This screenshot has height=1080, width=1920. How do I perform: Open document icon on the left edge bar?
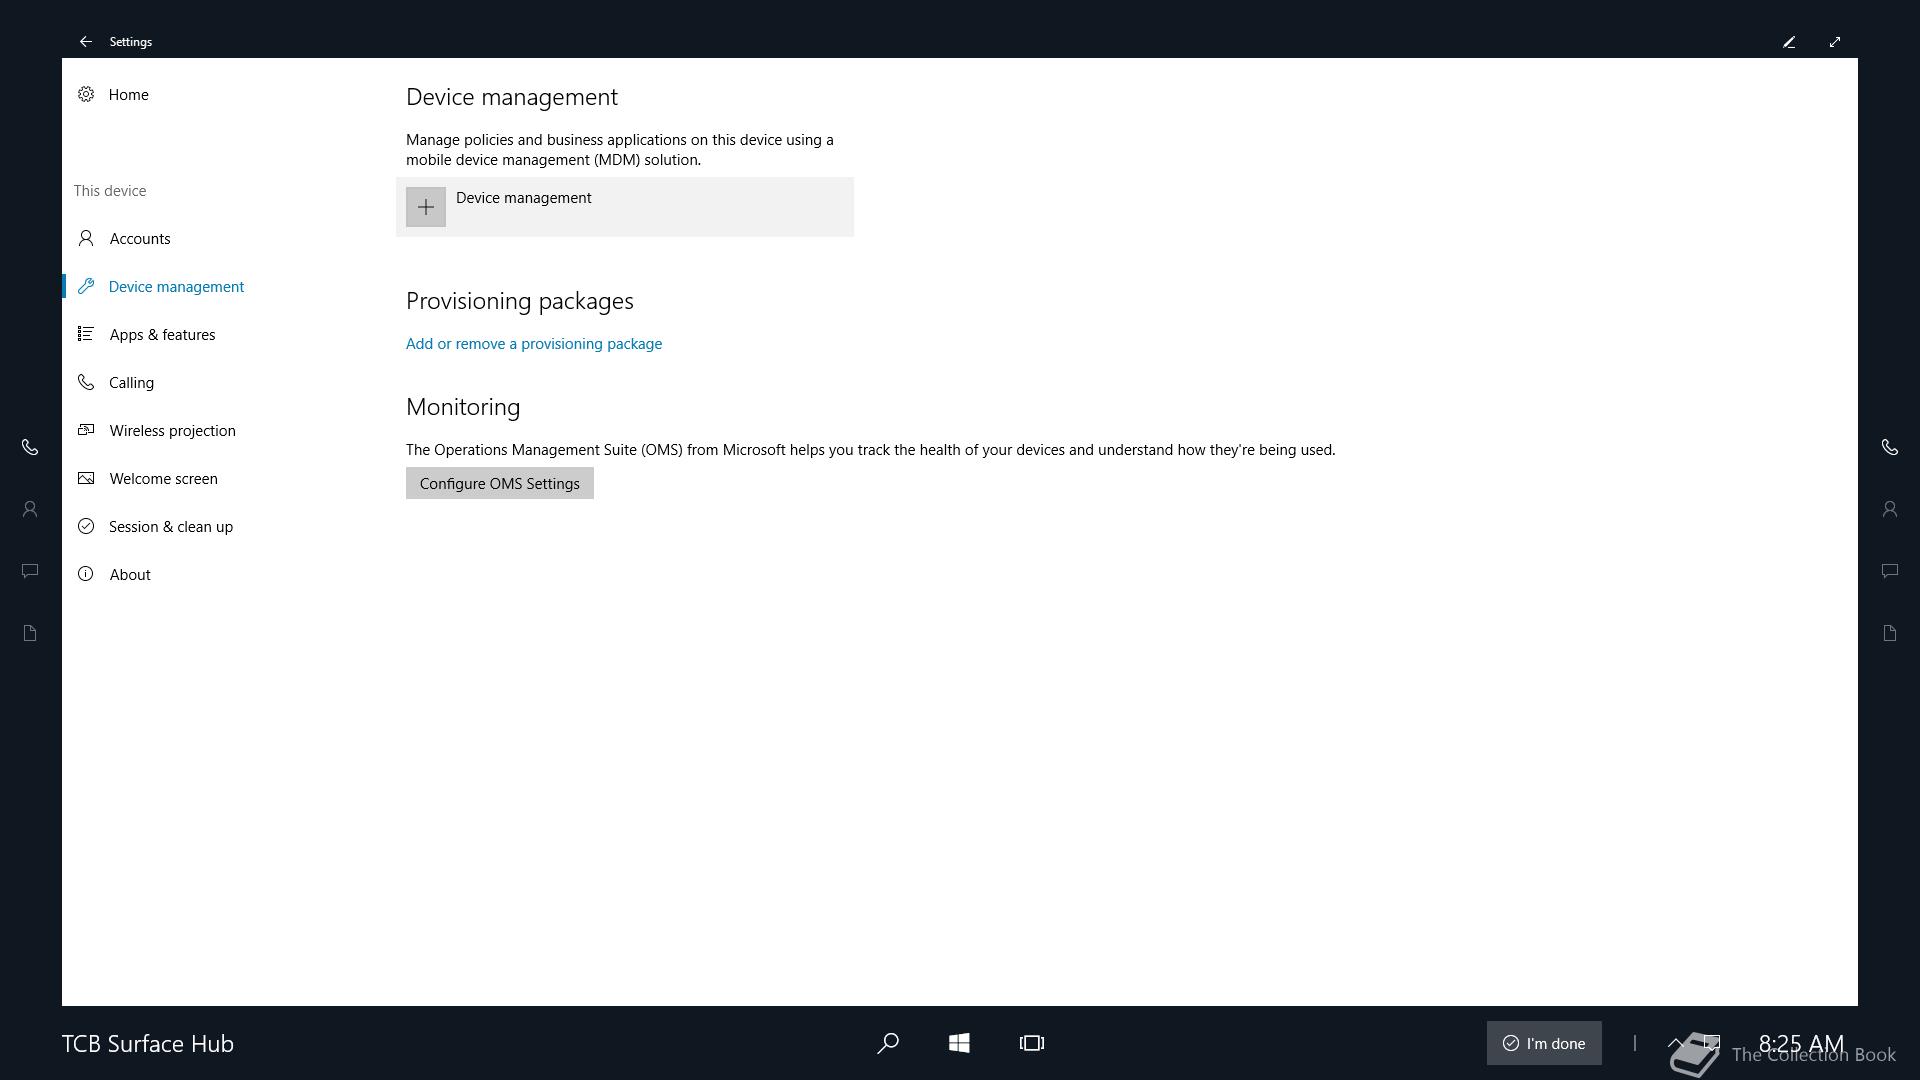[30, 633]
